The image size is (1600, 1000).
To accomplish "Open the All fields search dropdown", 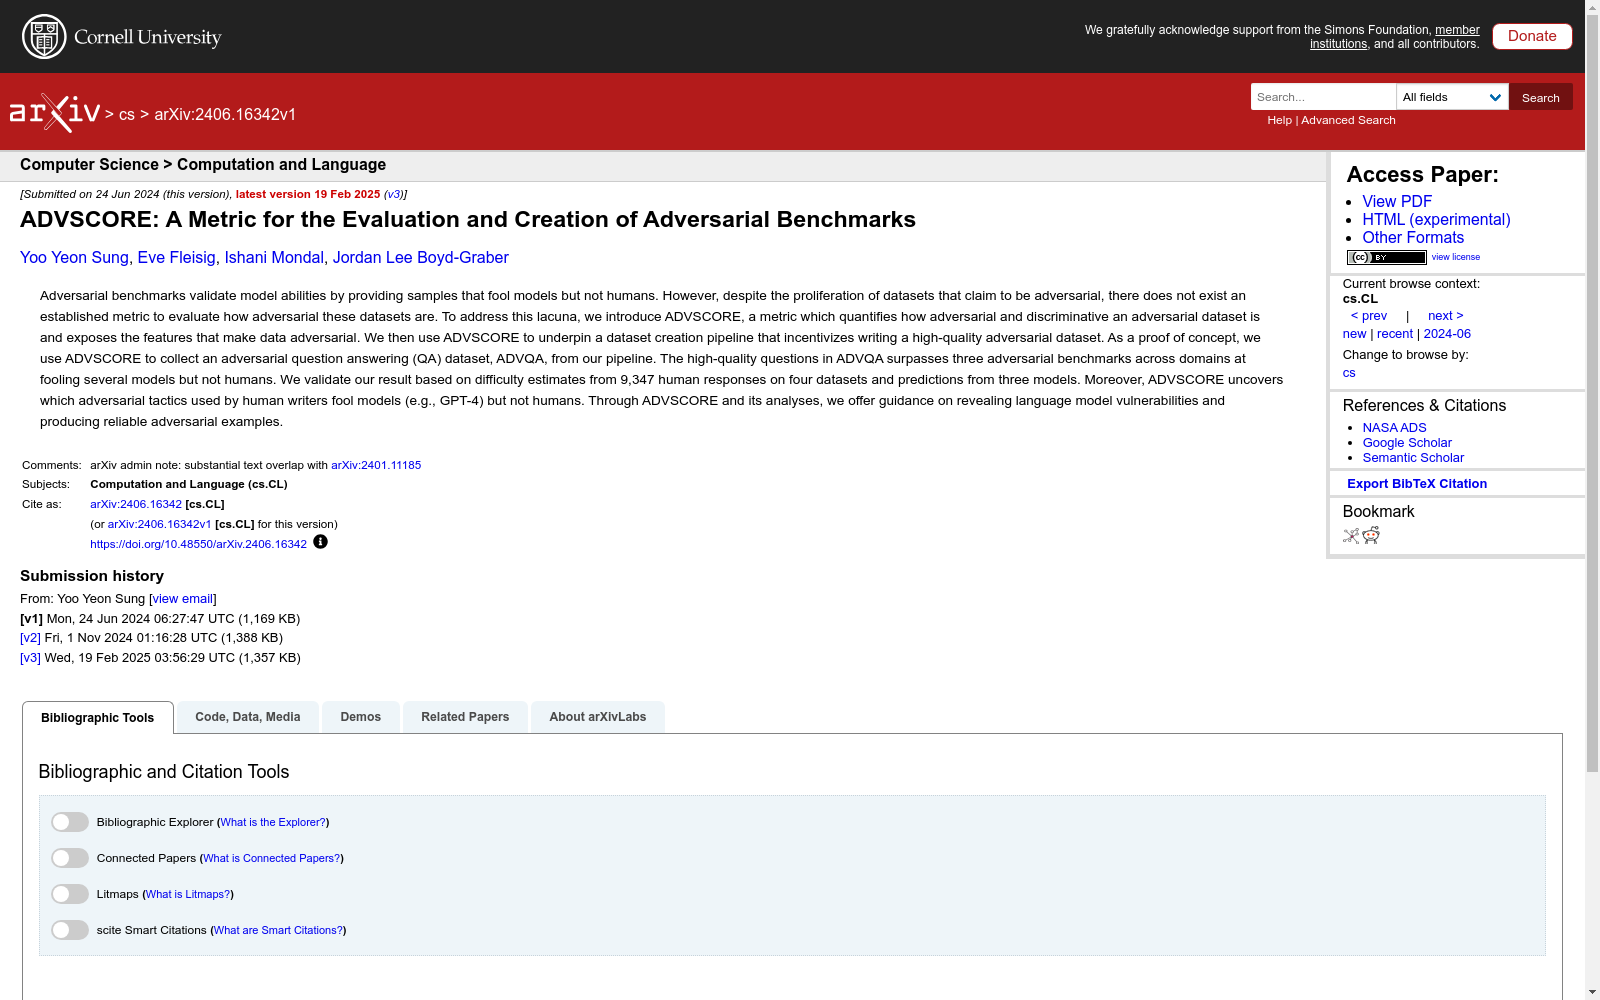I will (x=1452, y=97).
